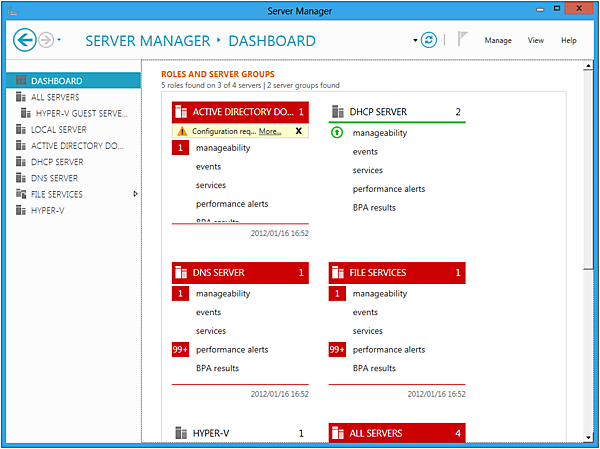
Task: Open the navigation history dropdown arrow
Action: coord(61,41)
